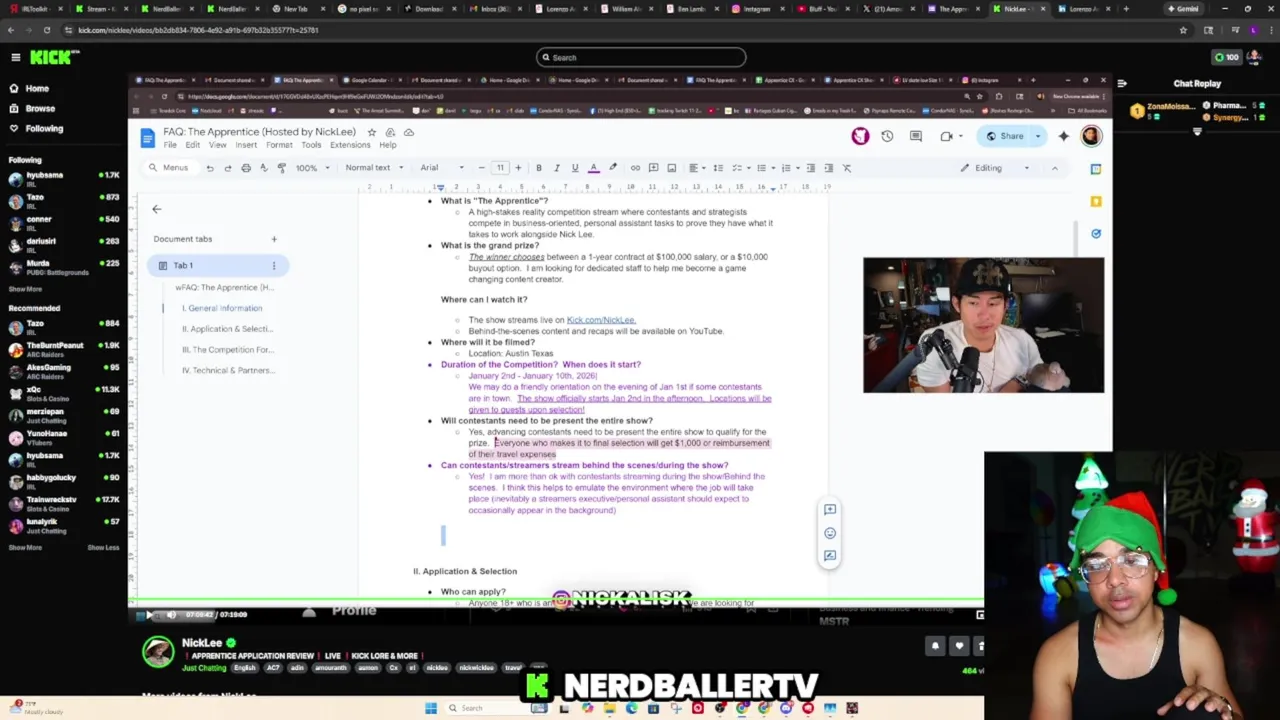Open the text color picker
The image size is (1280, 720).
[593, 168]
